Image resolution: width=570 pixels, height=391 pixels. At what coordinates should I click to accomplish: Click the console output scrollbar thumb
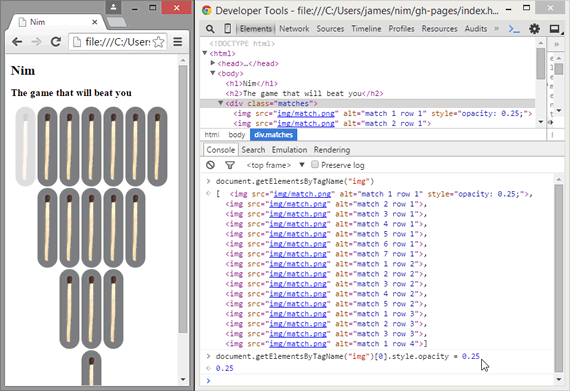(x=558, y=278)
